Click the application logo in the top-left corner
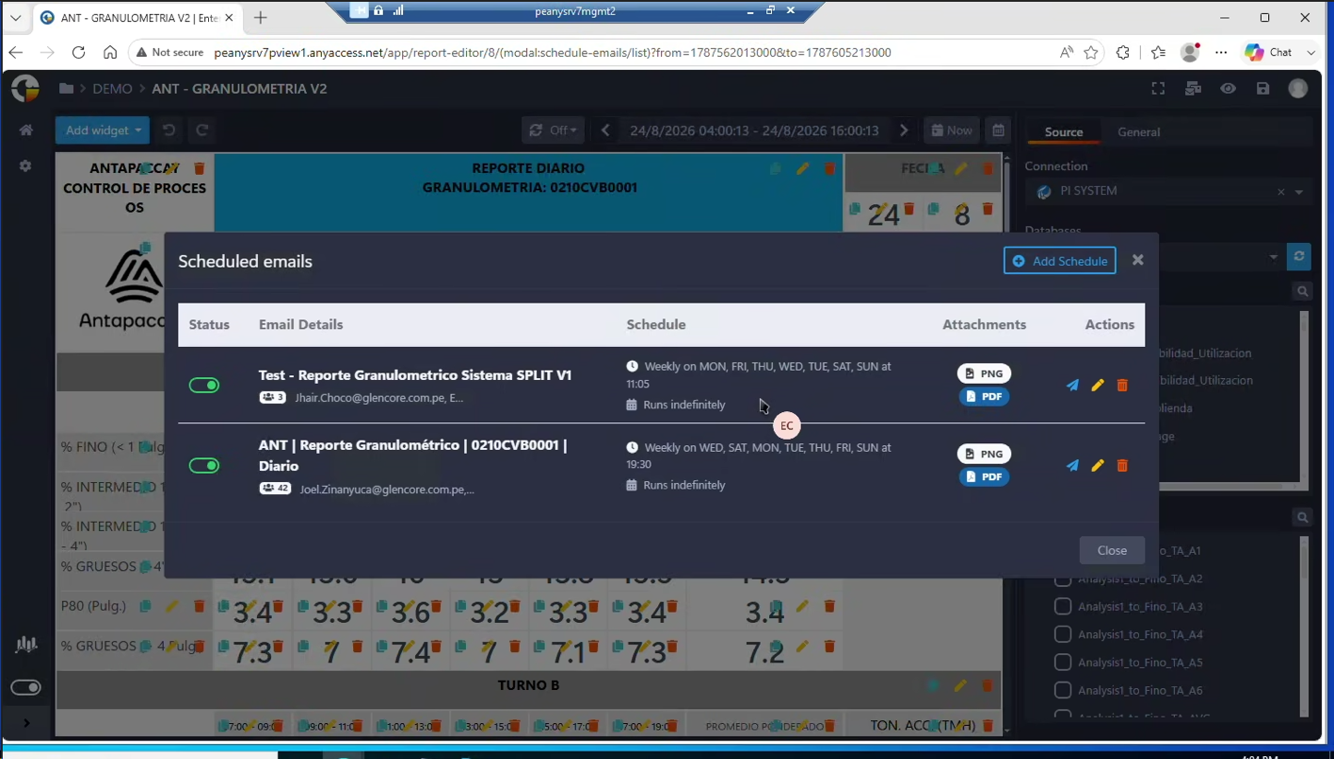The width and height of the screenshot is (1334, 759). coord(25,89)
